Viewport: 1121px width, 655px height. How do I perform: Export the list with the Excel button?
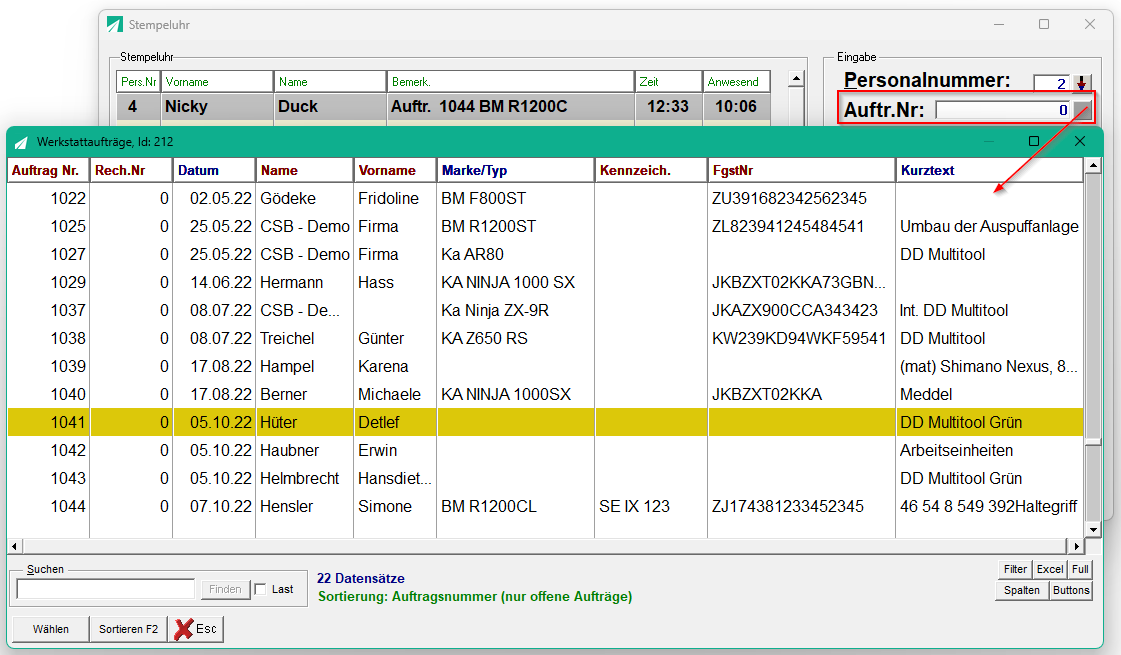[1050, 569]
